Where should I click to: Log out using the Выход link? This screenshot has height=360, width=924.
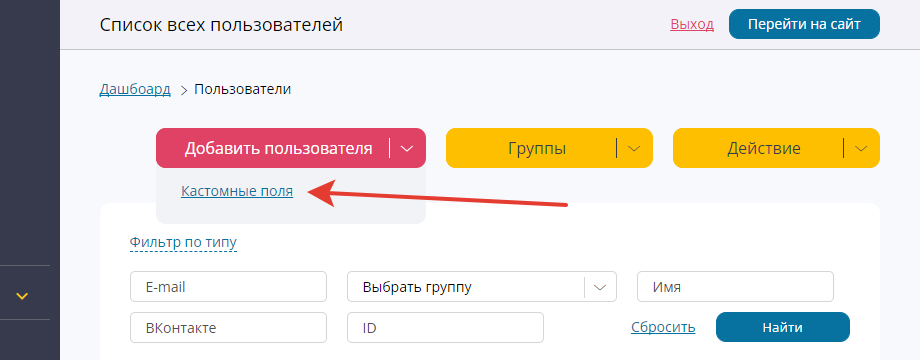click(692, 24)
